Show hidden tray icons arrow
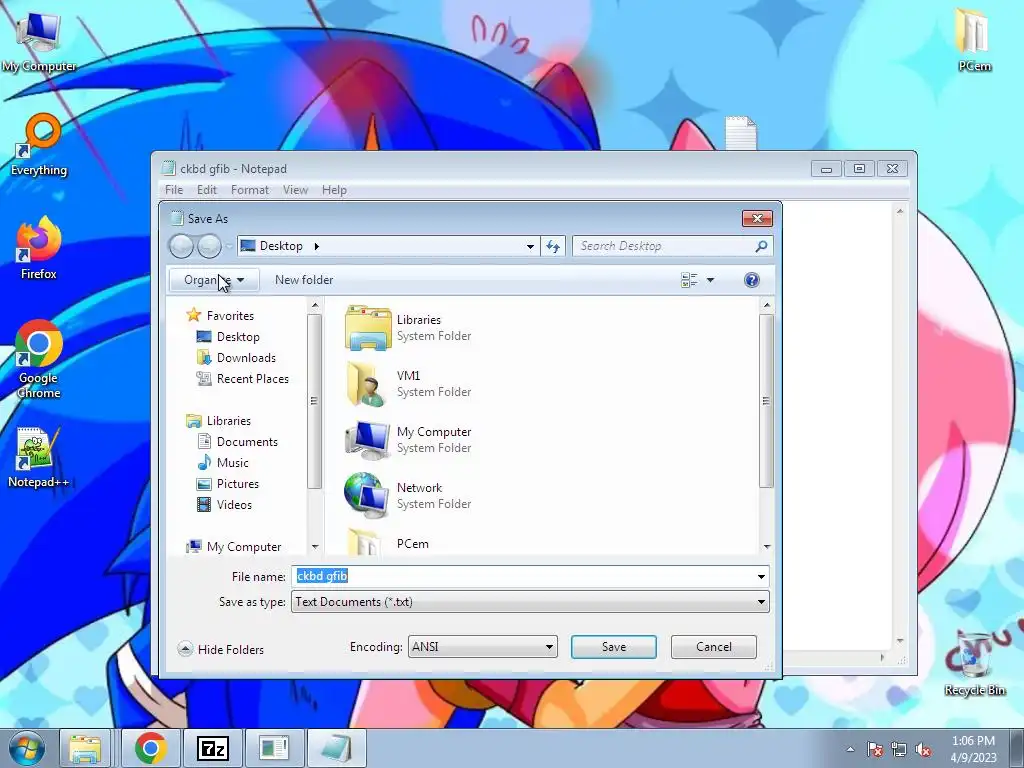Viewport: 1024px width, 768px height. tap(850, 749)
